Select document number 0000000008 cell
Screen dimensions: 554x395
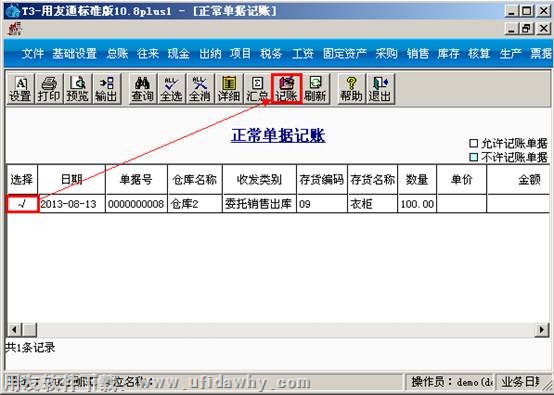(x=136, y=204)
